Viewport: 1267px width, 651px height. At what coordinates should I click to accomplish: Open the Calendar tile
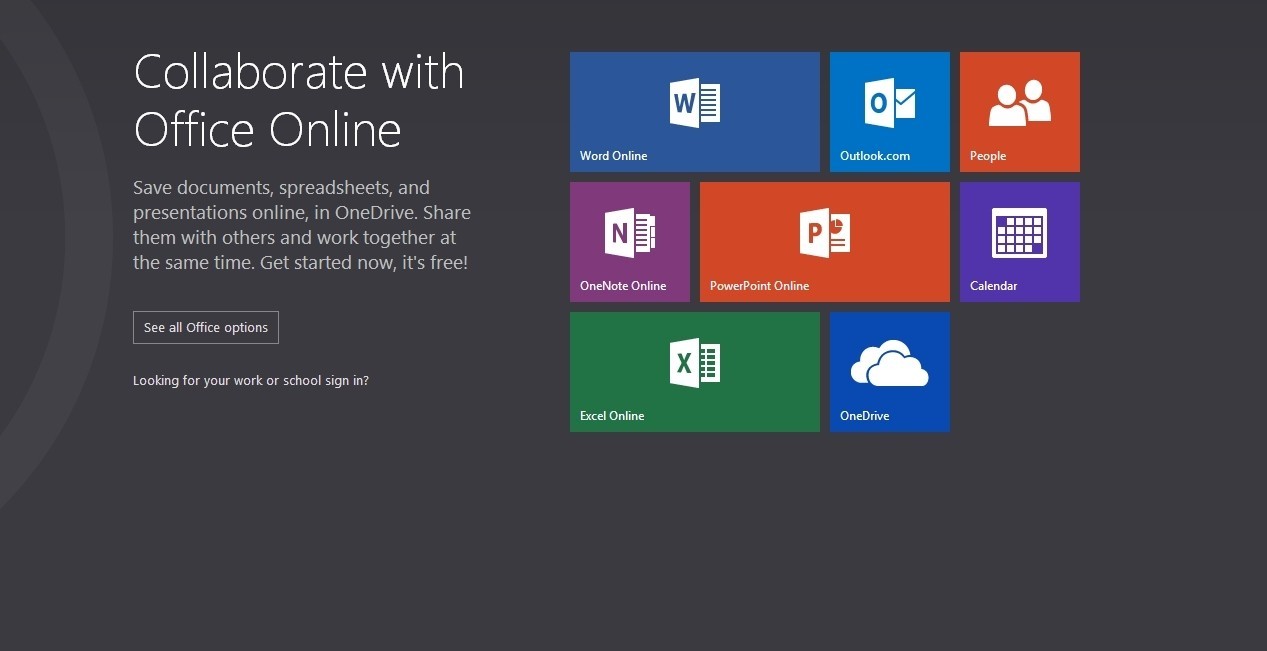click(x=1019, y=241)
